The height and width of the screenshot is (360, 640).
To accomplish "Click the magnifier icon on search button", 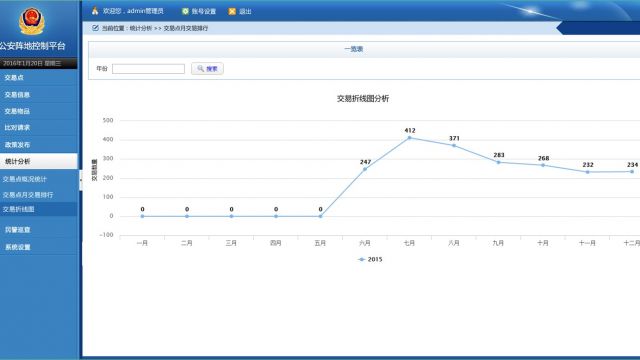I will [x=200, y=69].
